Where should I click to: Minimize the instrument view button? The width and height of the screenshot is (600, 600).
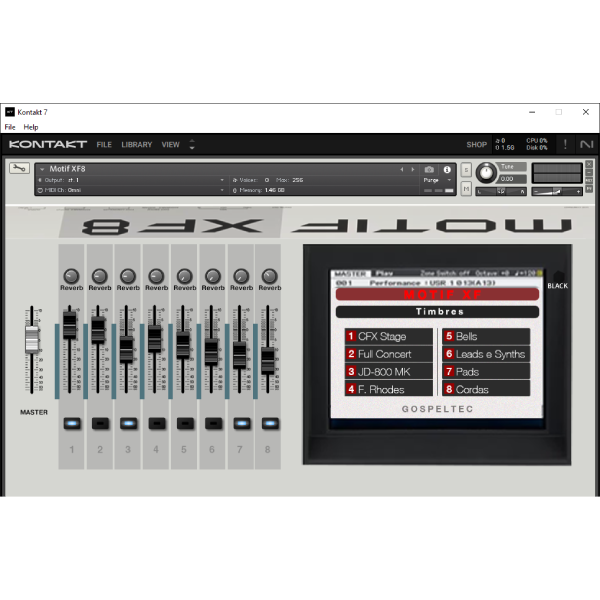click(x=589, y=173)
